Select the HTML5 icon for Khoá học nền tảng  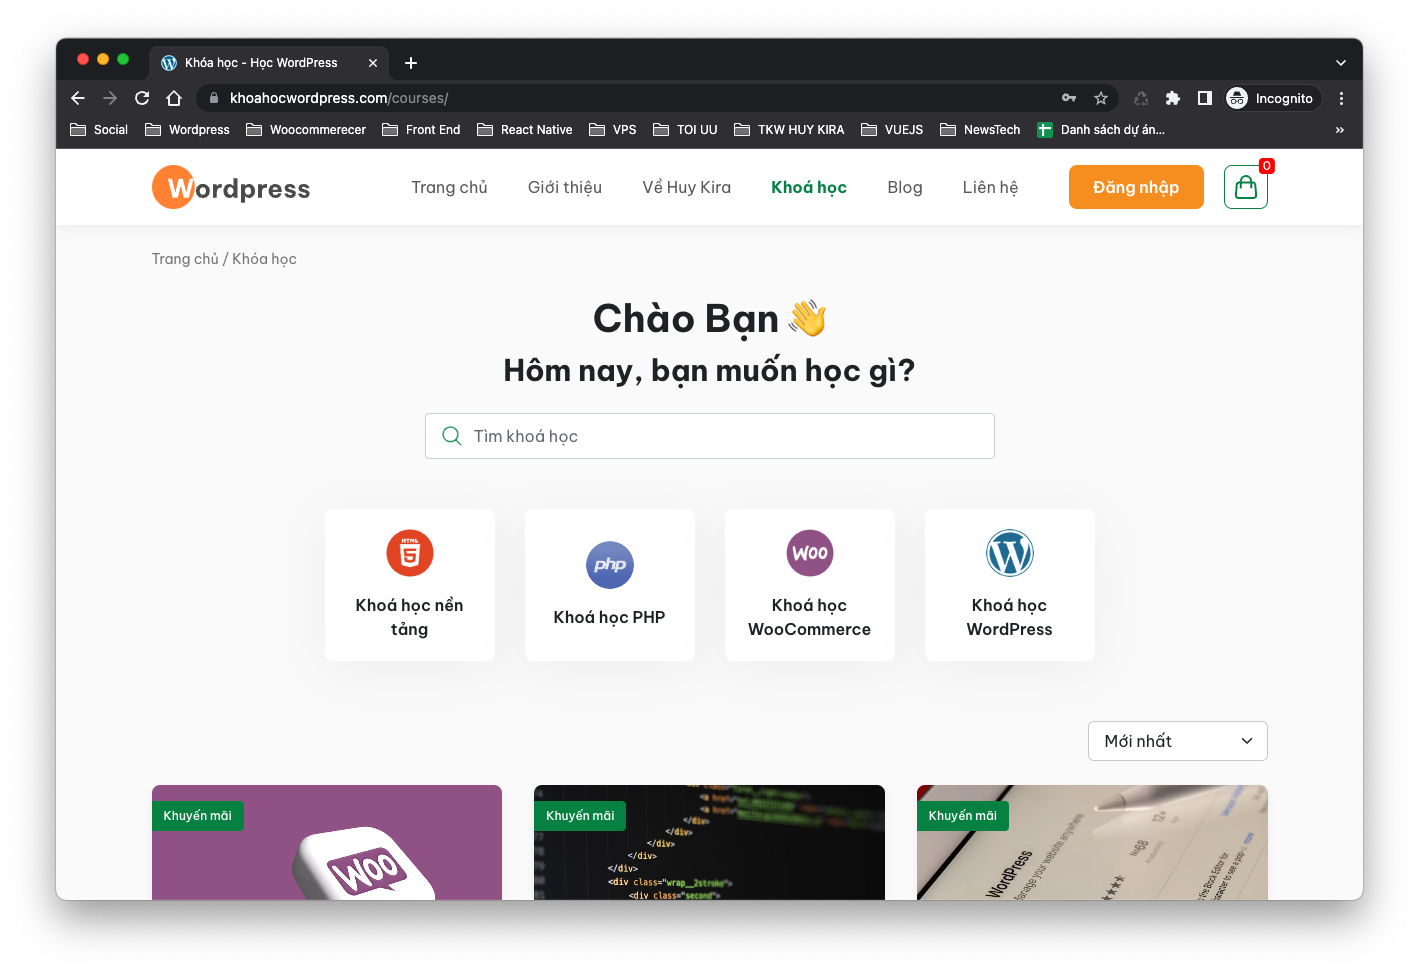click(409, 553)
